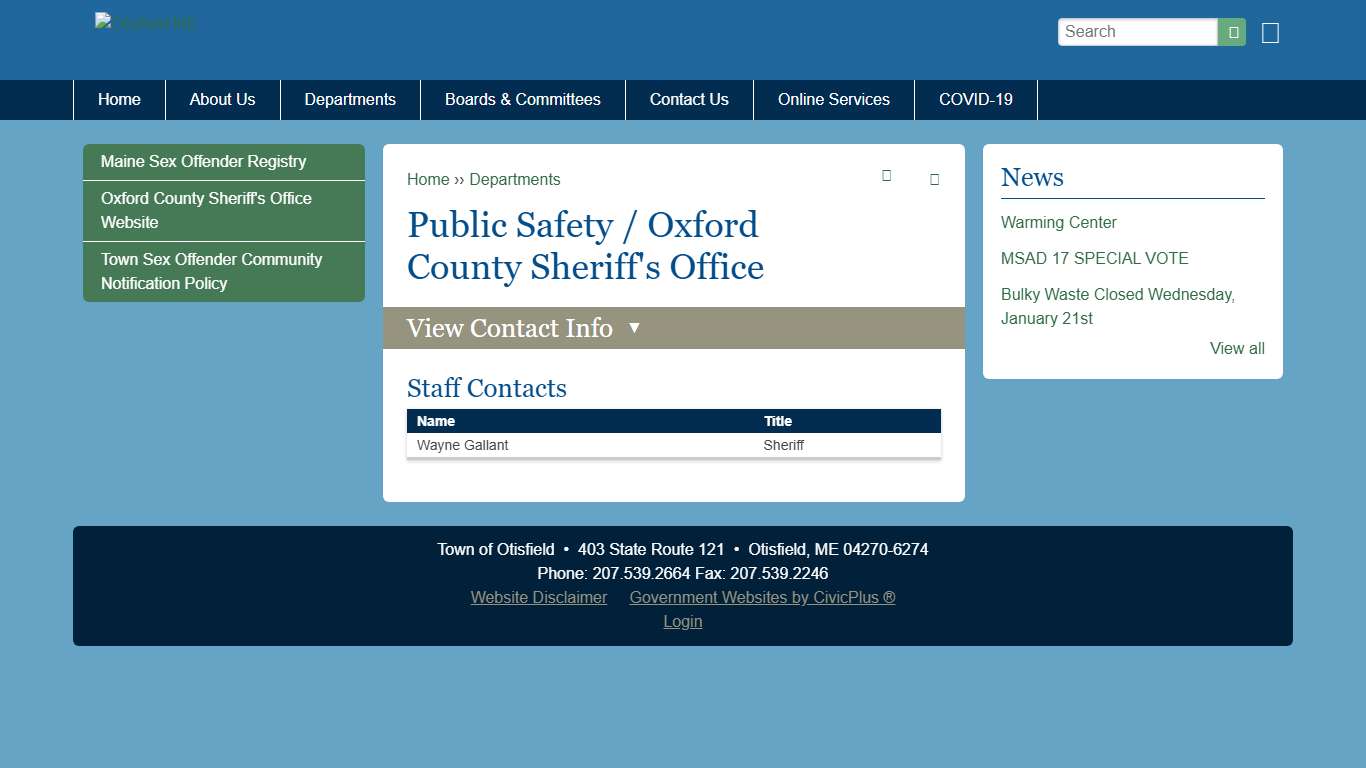The width and height of the screenshot is (1366, 768).
Task: Visit the Oxford County Sheriff's Office Website
Action: [x=206, y=210]
